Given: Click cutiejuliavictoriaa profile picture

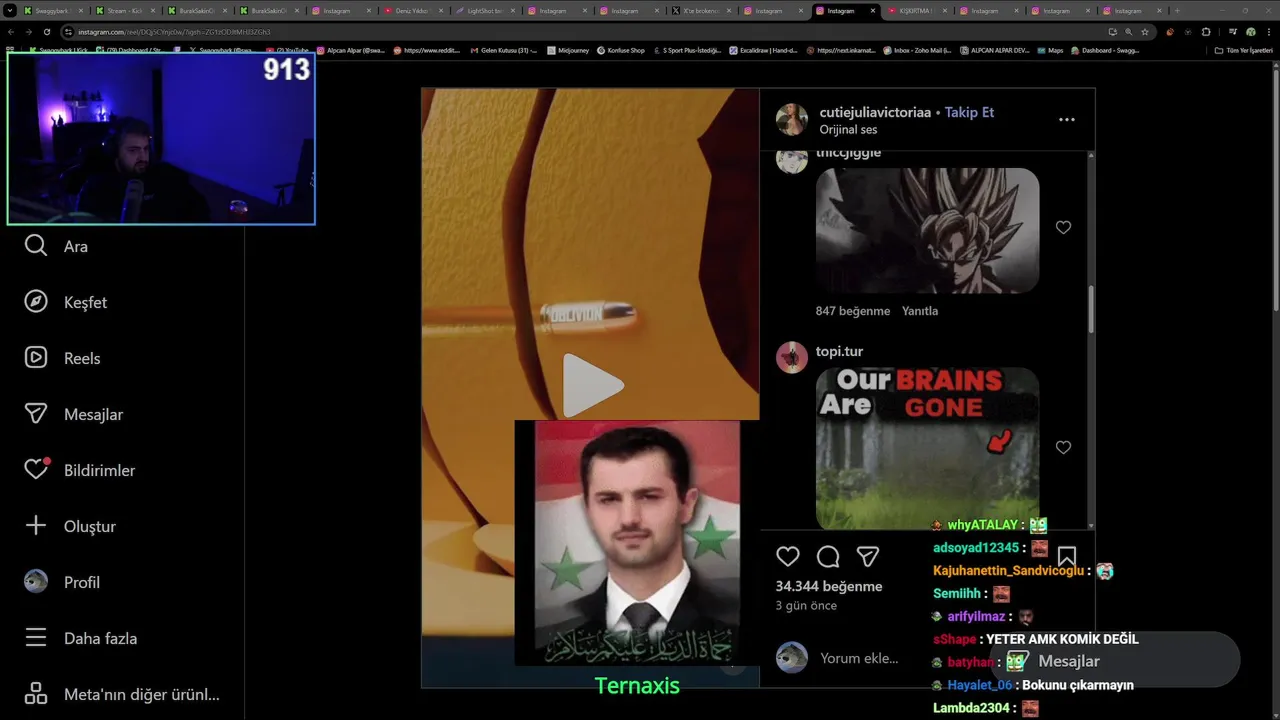Looking at the screenshot, I should click(792, 119).
